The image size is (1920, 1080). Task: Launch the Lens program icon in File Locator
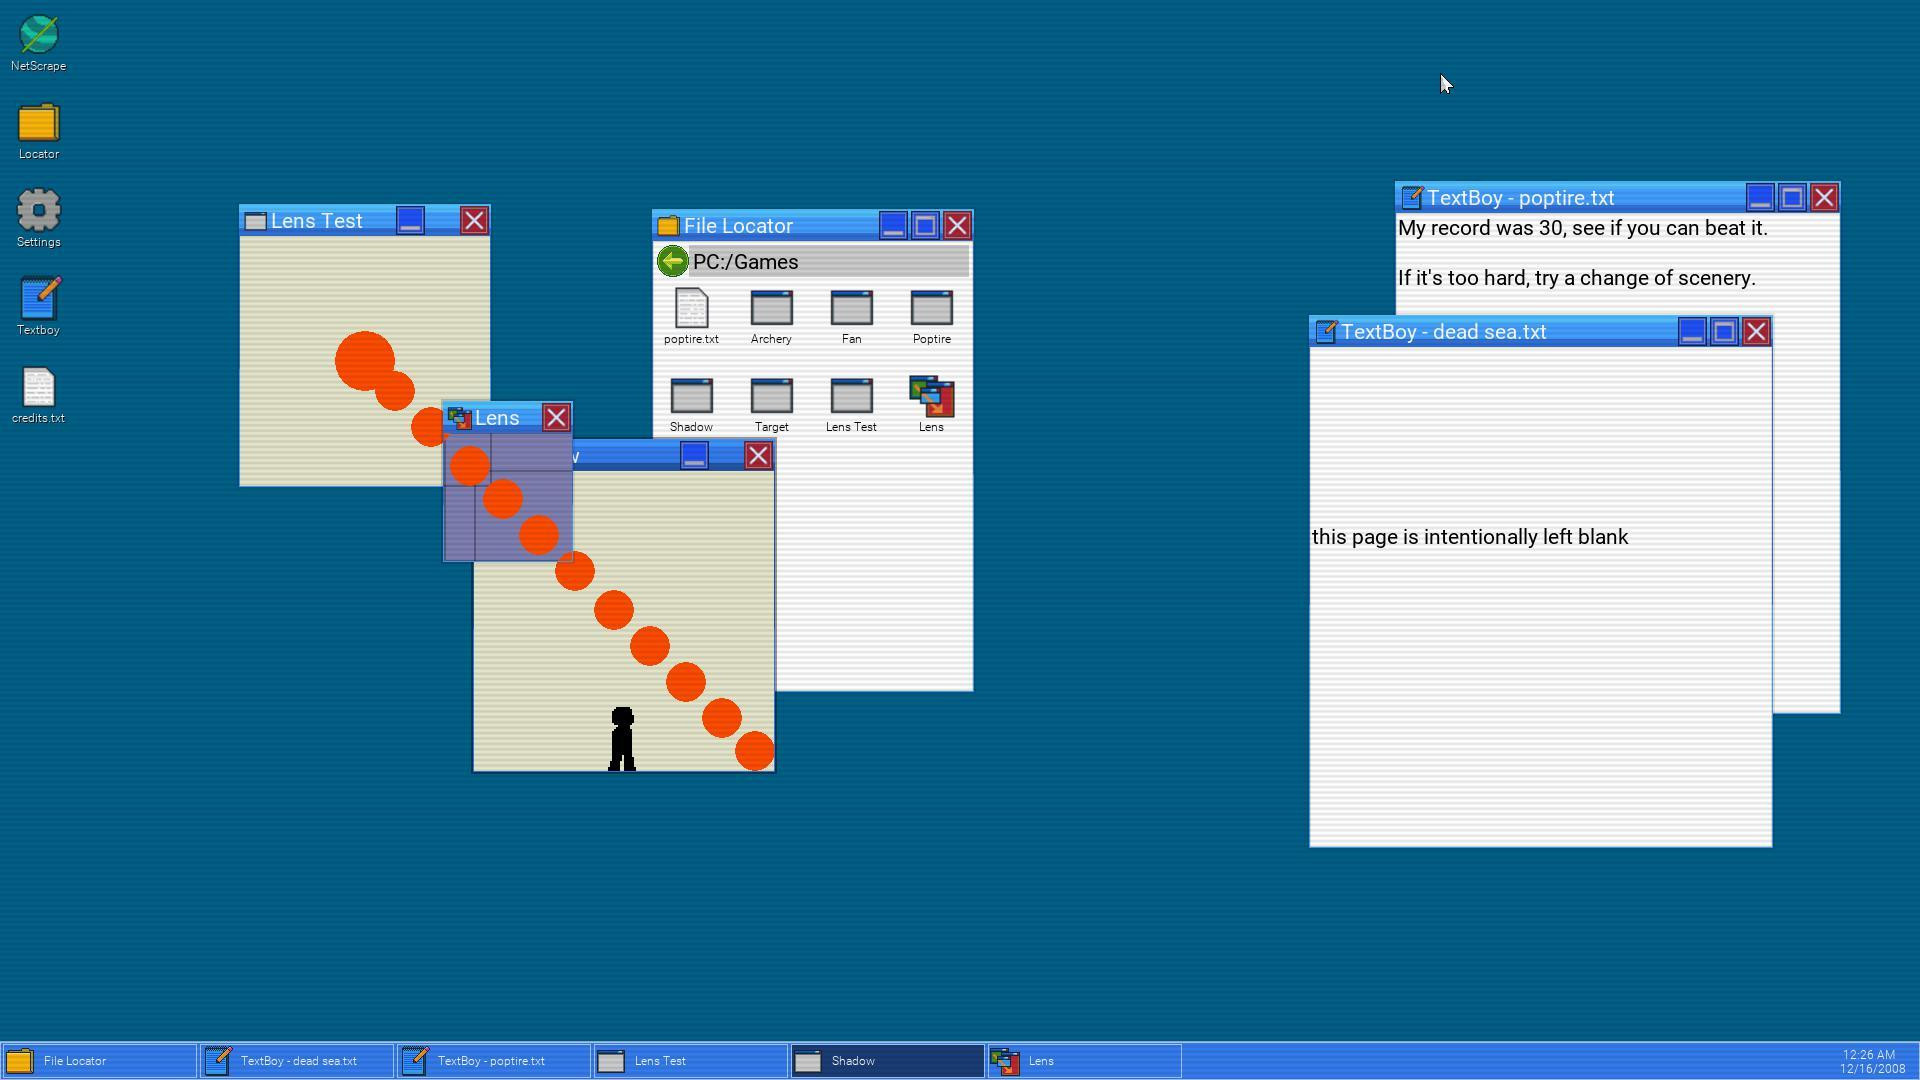click(931, 405)
